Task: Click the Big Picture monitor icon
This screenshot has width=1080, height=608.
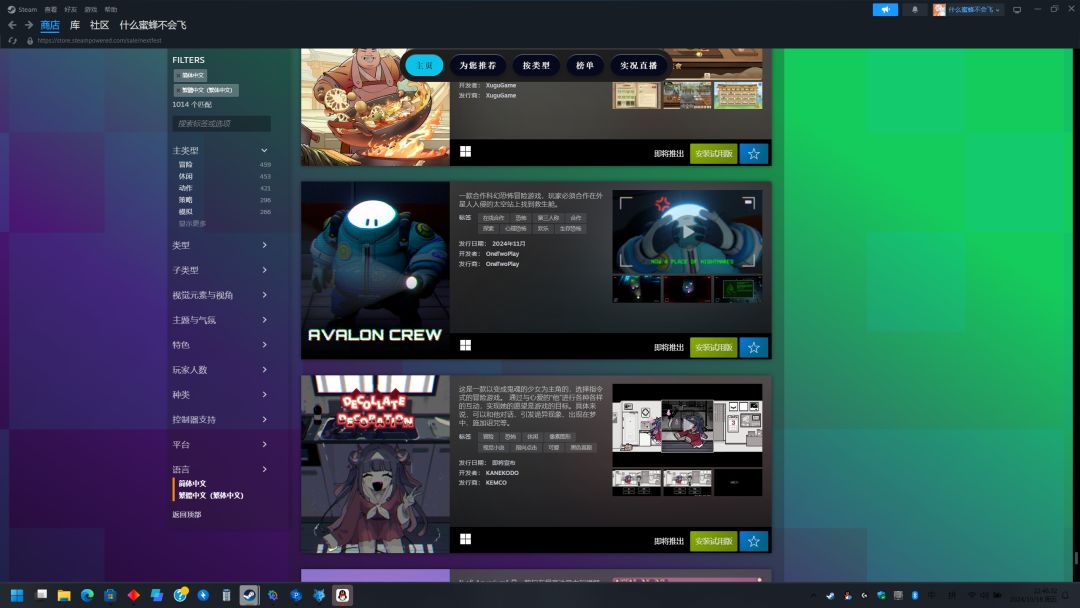Action: click(1017, 10)
